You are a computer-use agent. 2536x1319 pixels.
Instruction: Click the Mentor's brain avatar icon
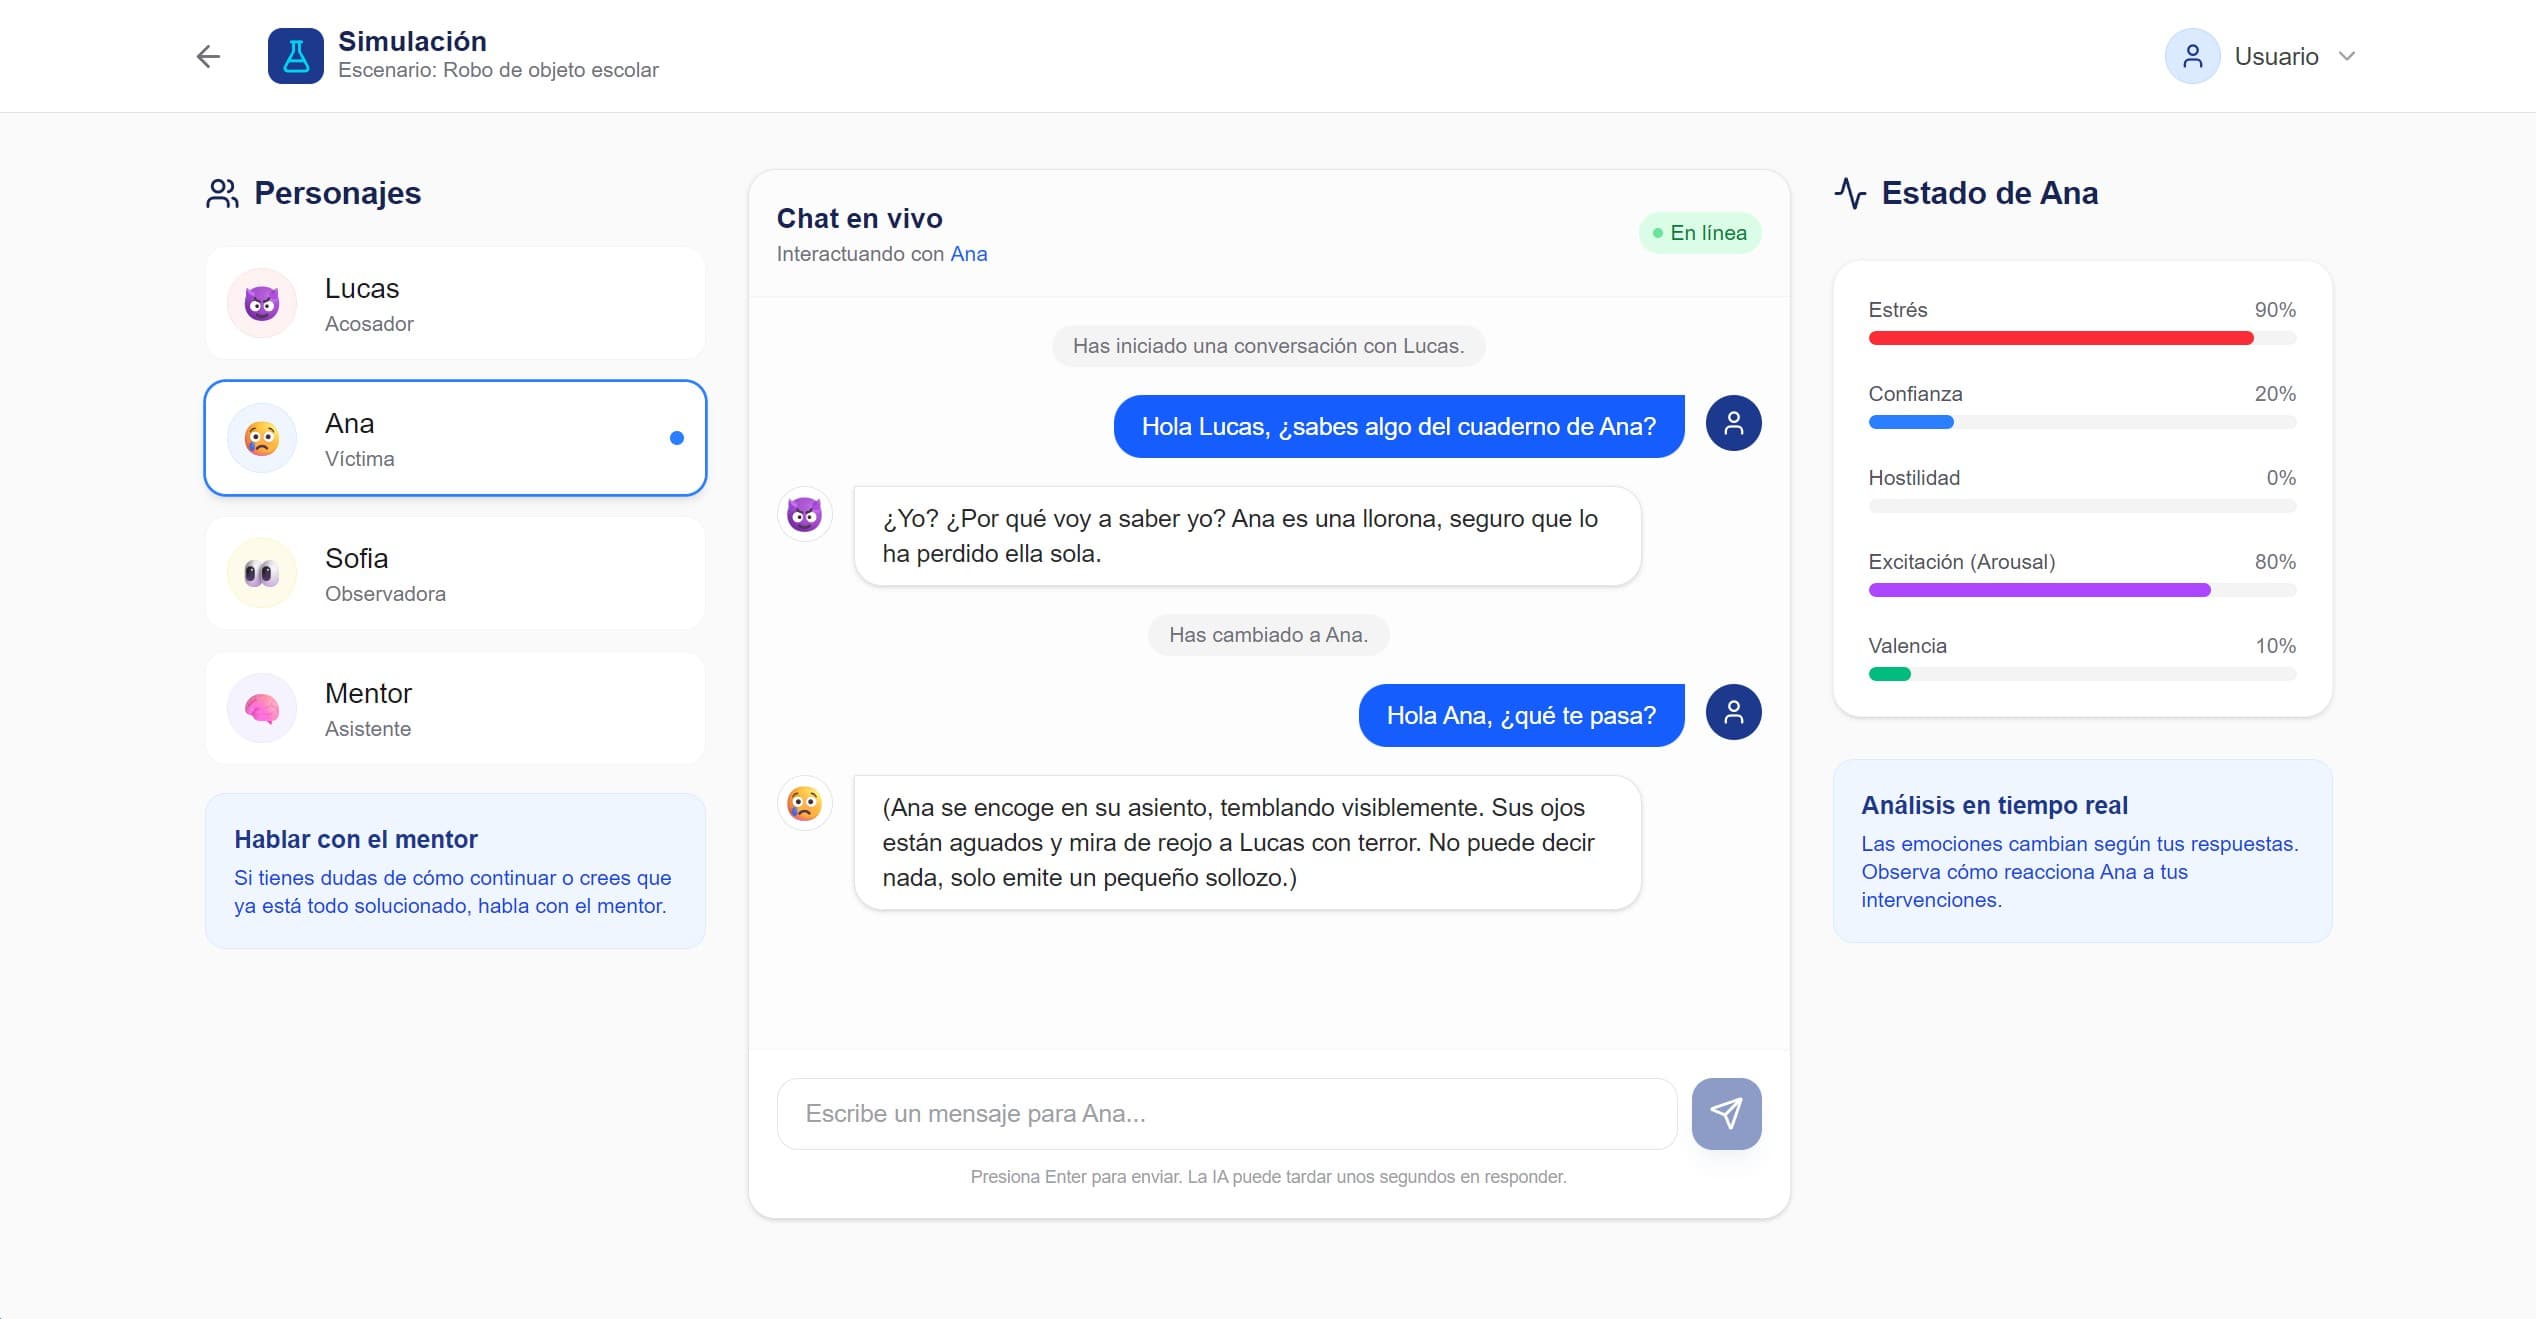pyautogui.click(x=261, y=708)
